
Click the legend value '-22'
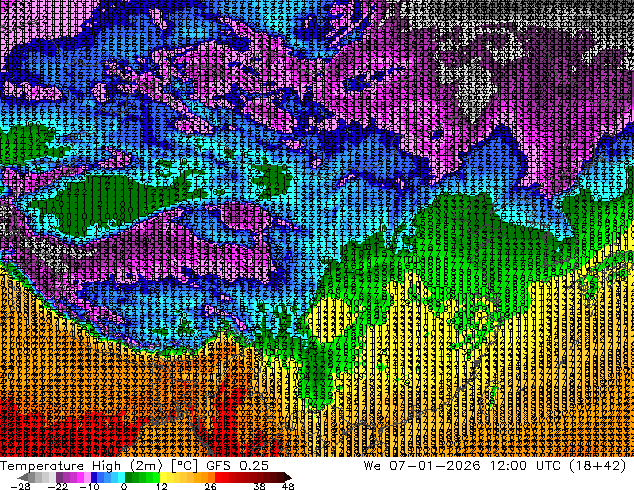57,486
